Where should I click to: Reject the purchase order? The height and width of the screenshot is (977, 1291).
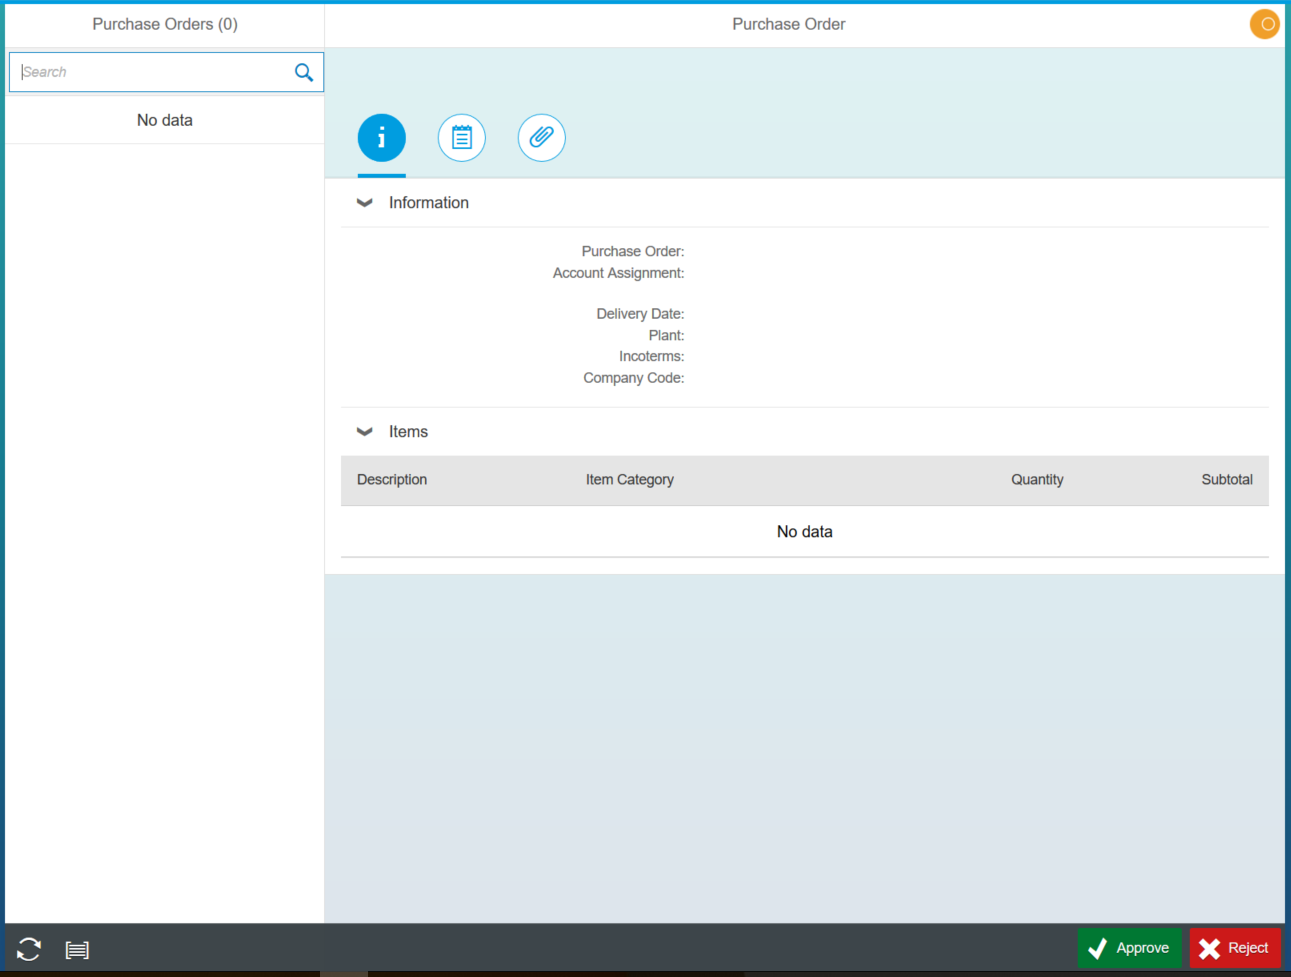point(1235,947)
